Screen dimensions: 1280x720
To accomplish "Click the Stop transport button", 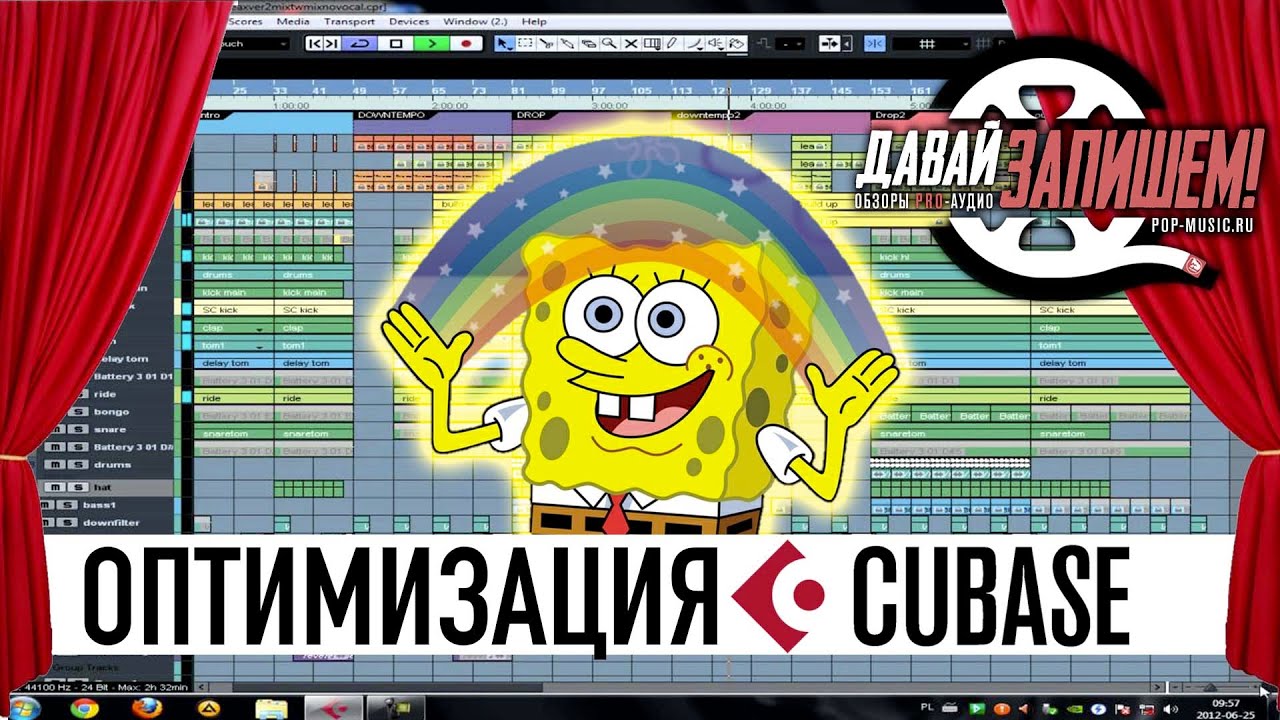I will pyautogui.click(x=396, y=43).
